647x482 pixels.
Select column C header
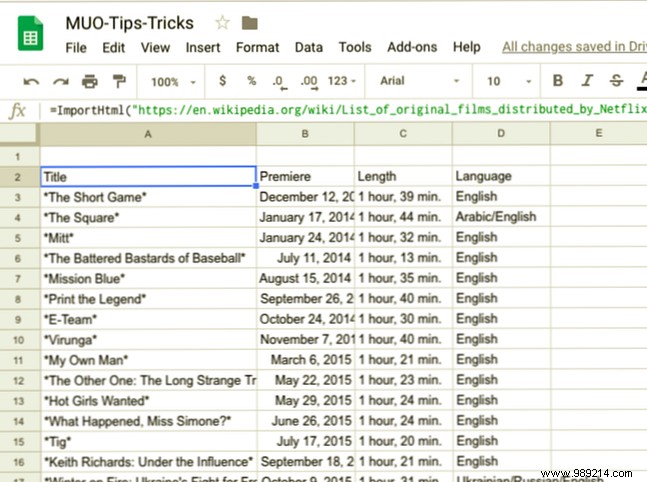[403, 134]
